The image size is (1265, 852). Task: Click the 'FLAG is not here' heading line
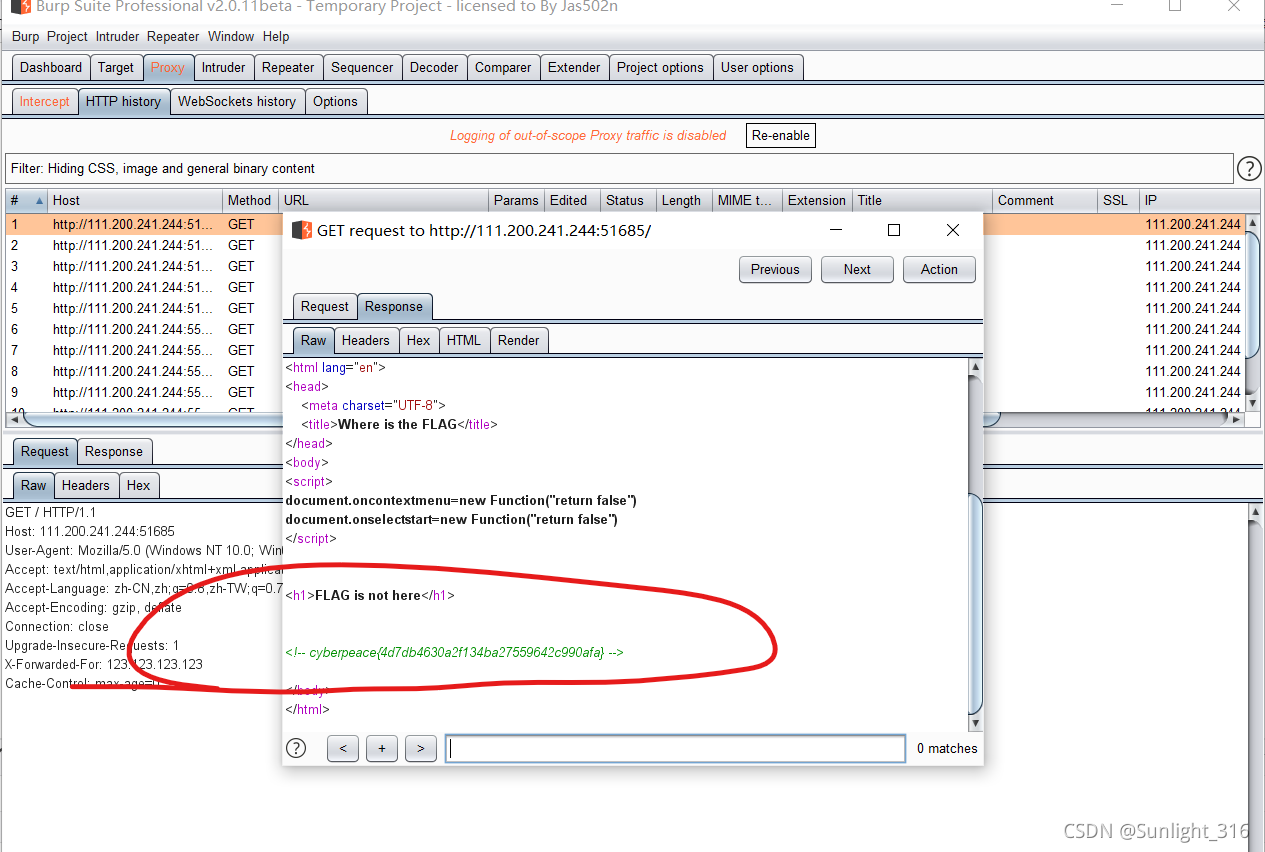pos(370,595)
